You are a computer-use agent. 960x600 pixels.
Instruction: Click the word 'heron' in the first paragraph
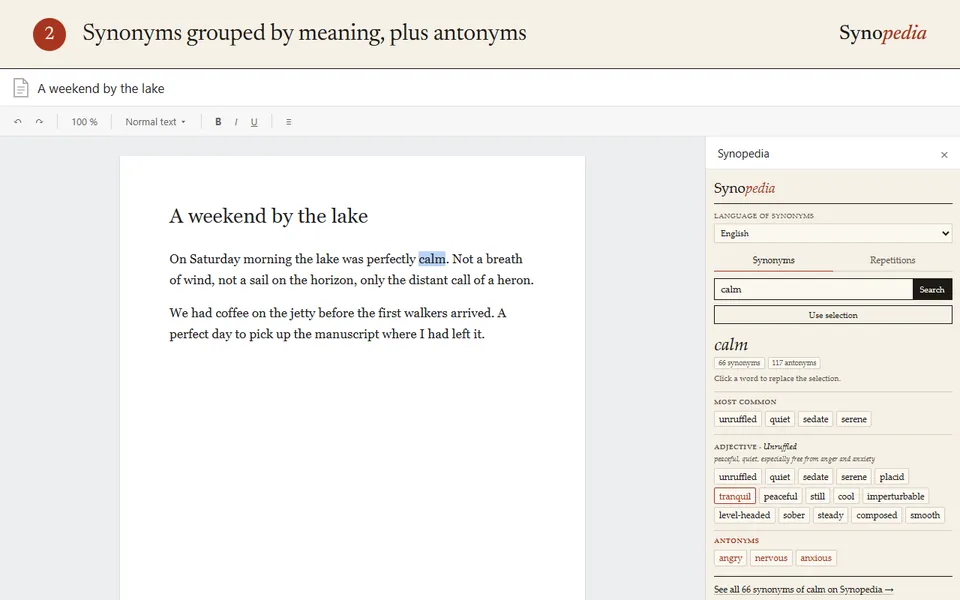tap(516, 280)
